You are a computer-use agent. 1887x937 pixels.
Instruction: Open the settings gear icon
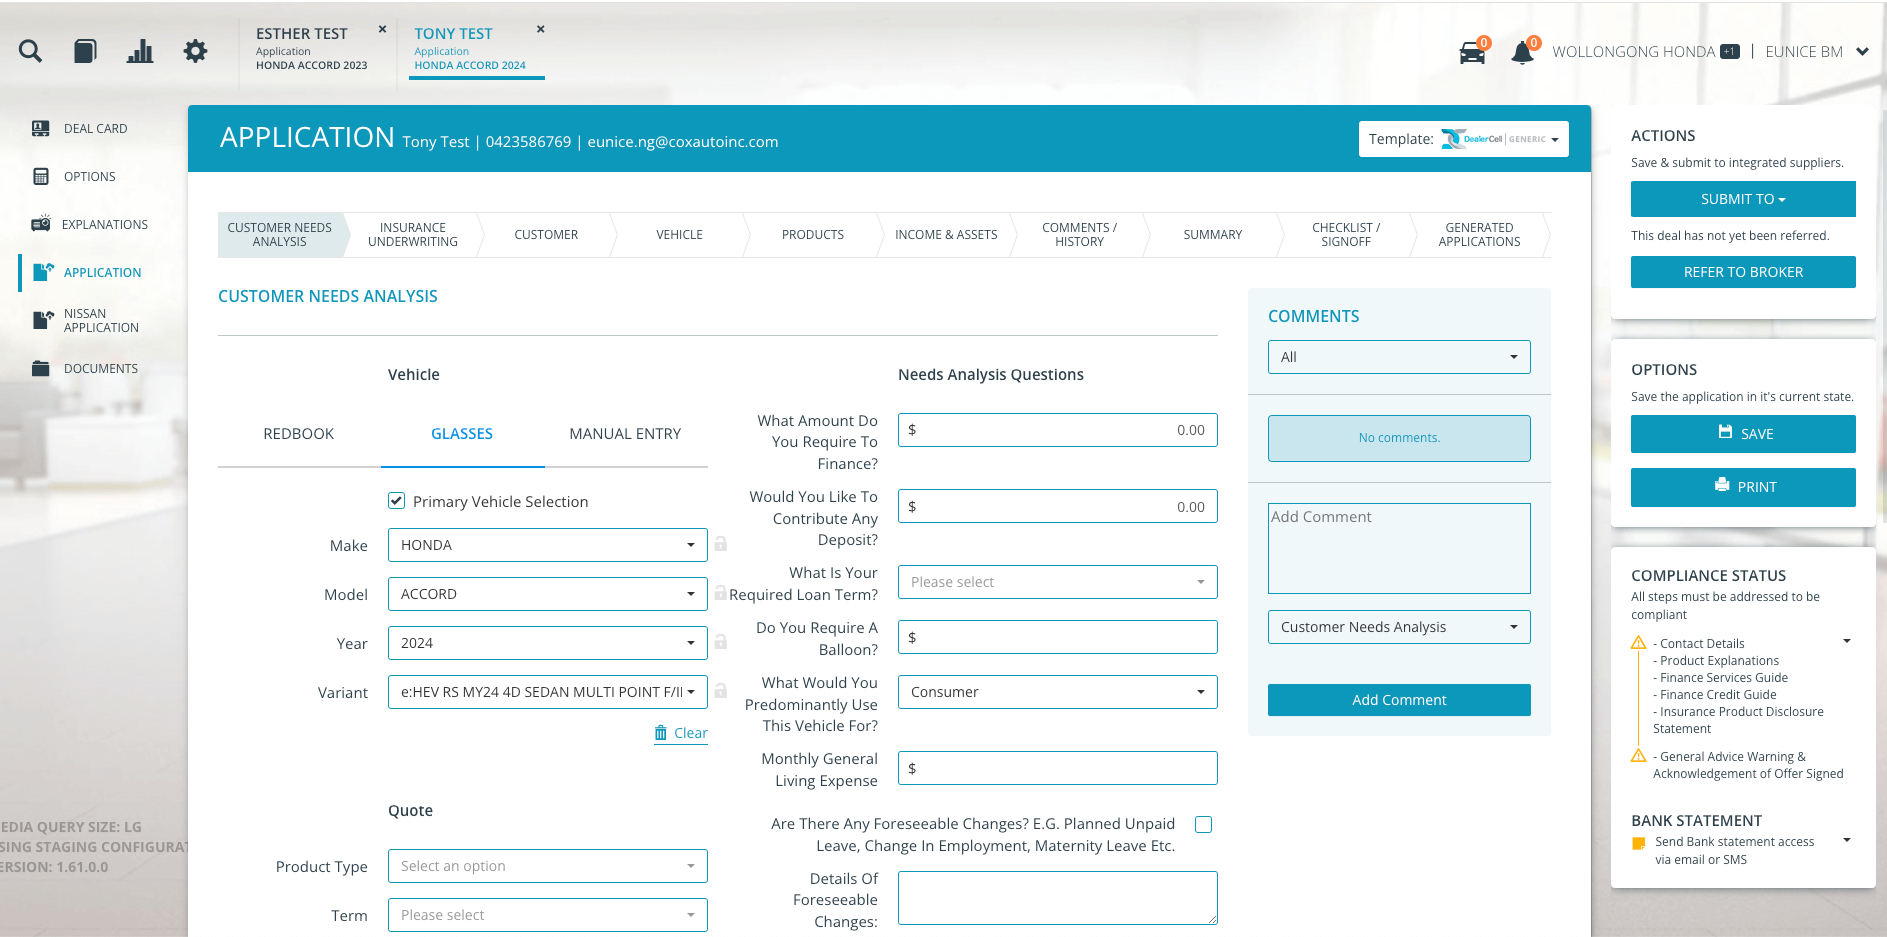click(x=195, y=51)
